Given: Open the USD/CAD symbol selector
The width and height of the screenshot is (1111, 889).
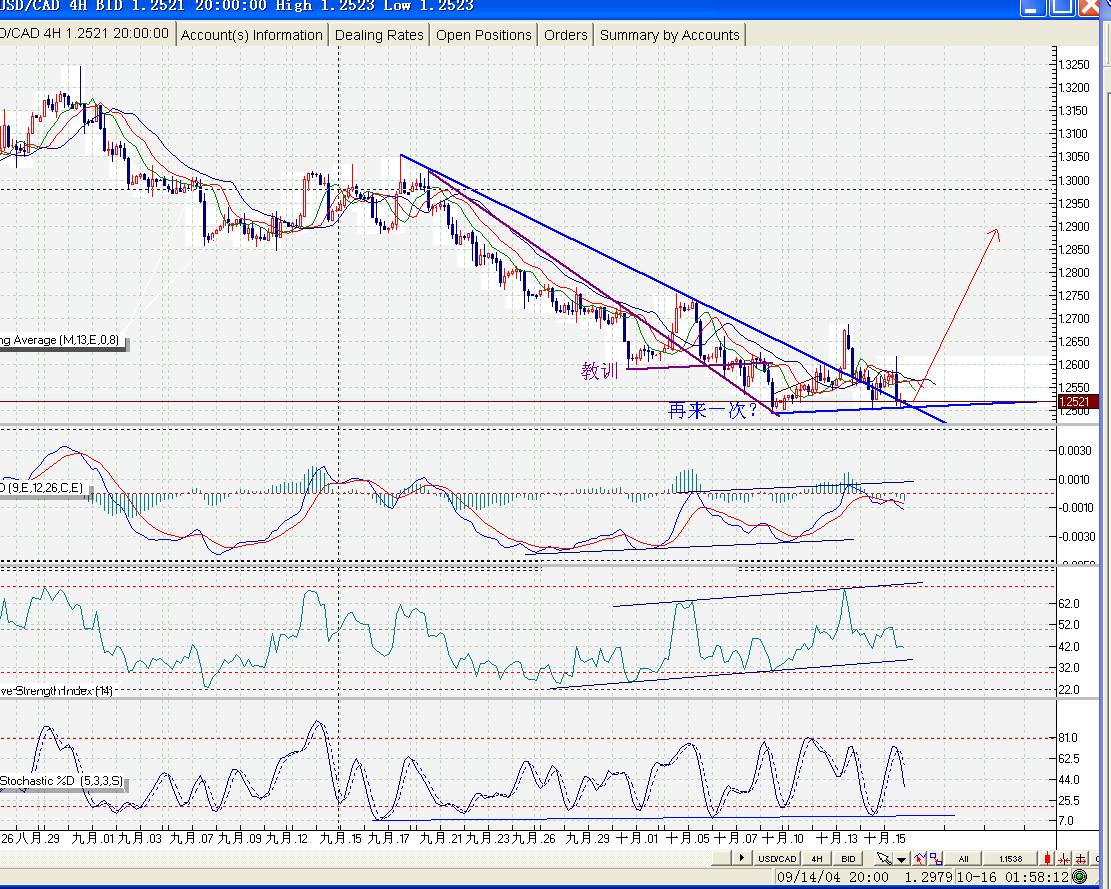Looking at the screenshot, I should click(x=777, y=859).
